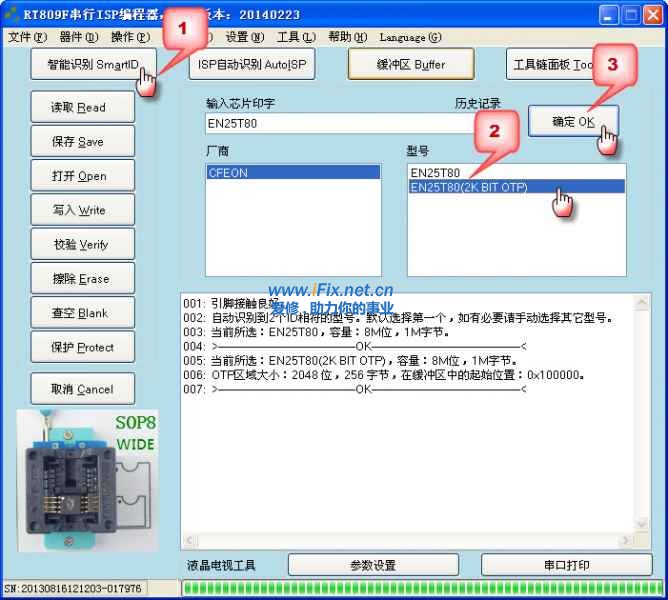Click the chip marking input field
Image resolution: width=668 pixels, height=600 pixels.
(x=340, y=124)
